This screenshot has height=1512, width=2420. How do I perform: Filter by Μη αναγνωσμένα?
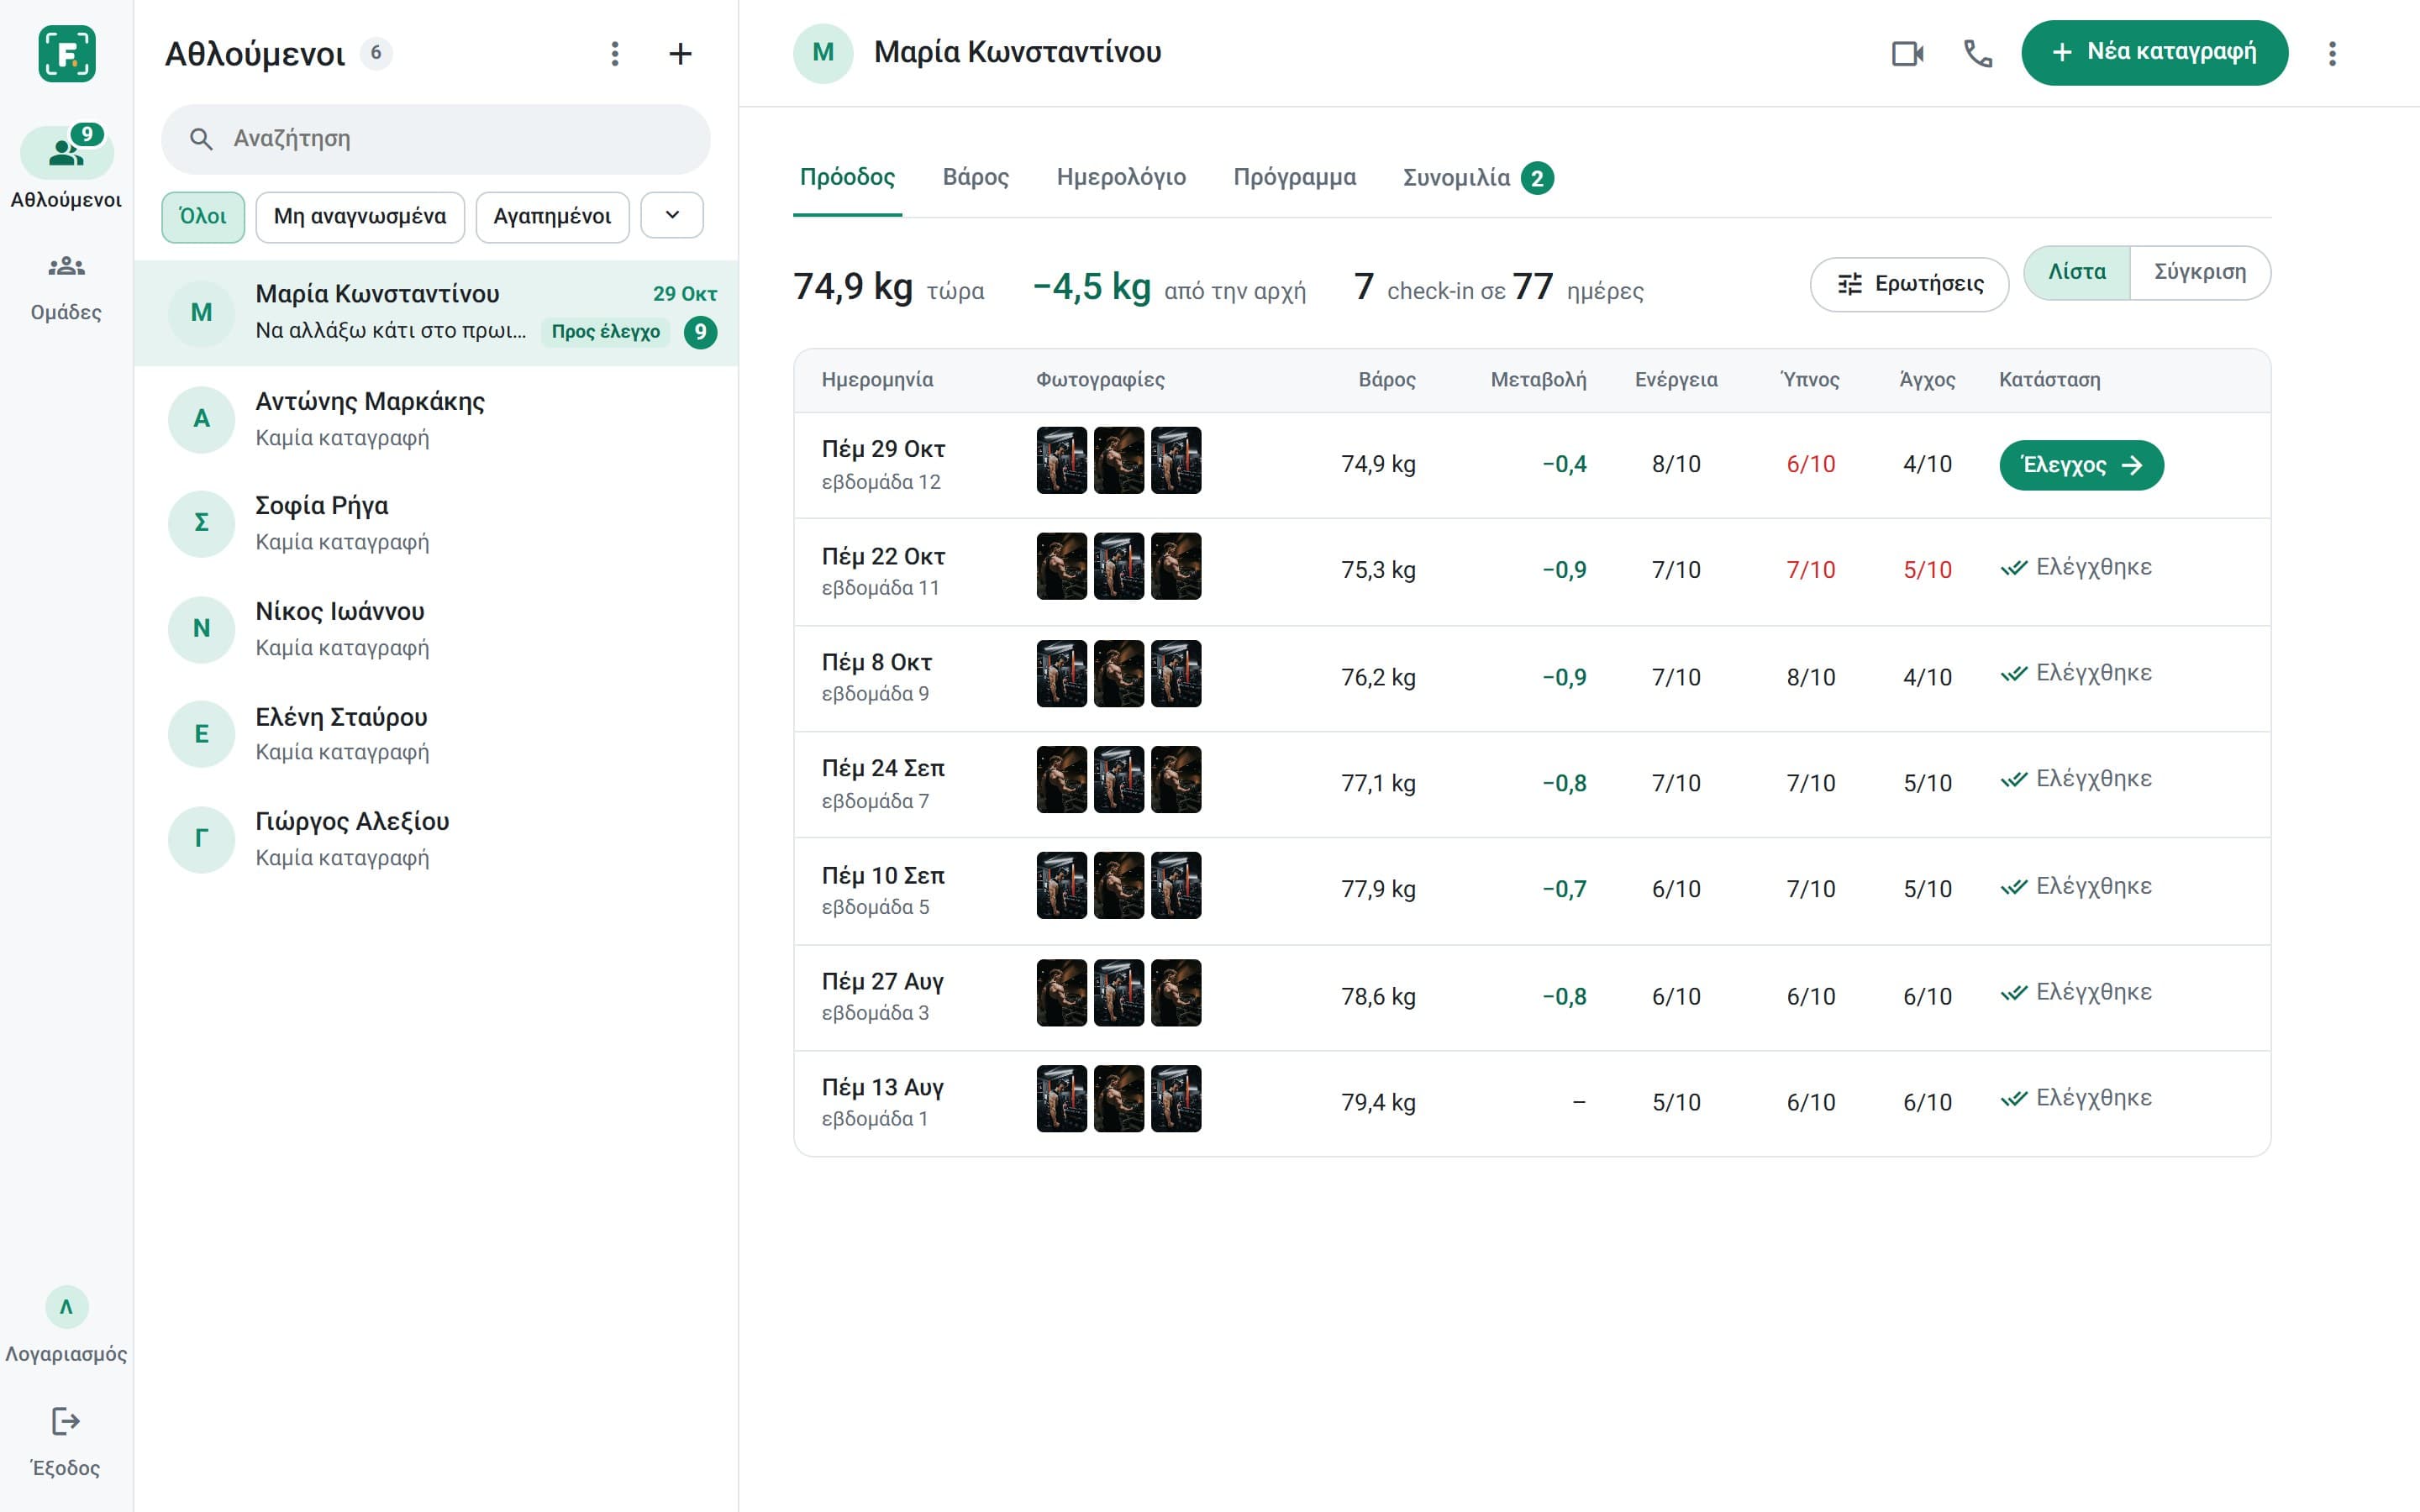pos(360,217)
